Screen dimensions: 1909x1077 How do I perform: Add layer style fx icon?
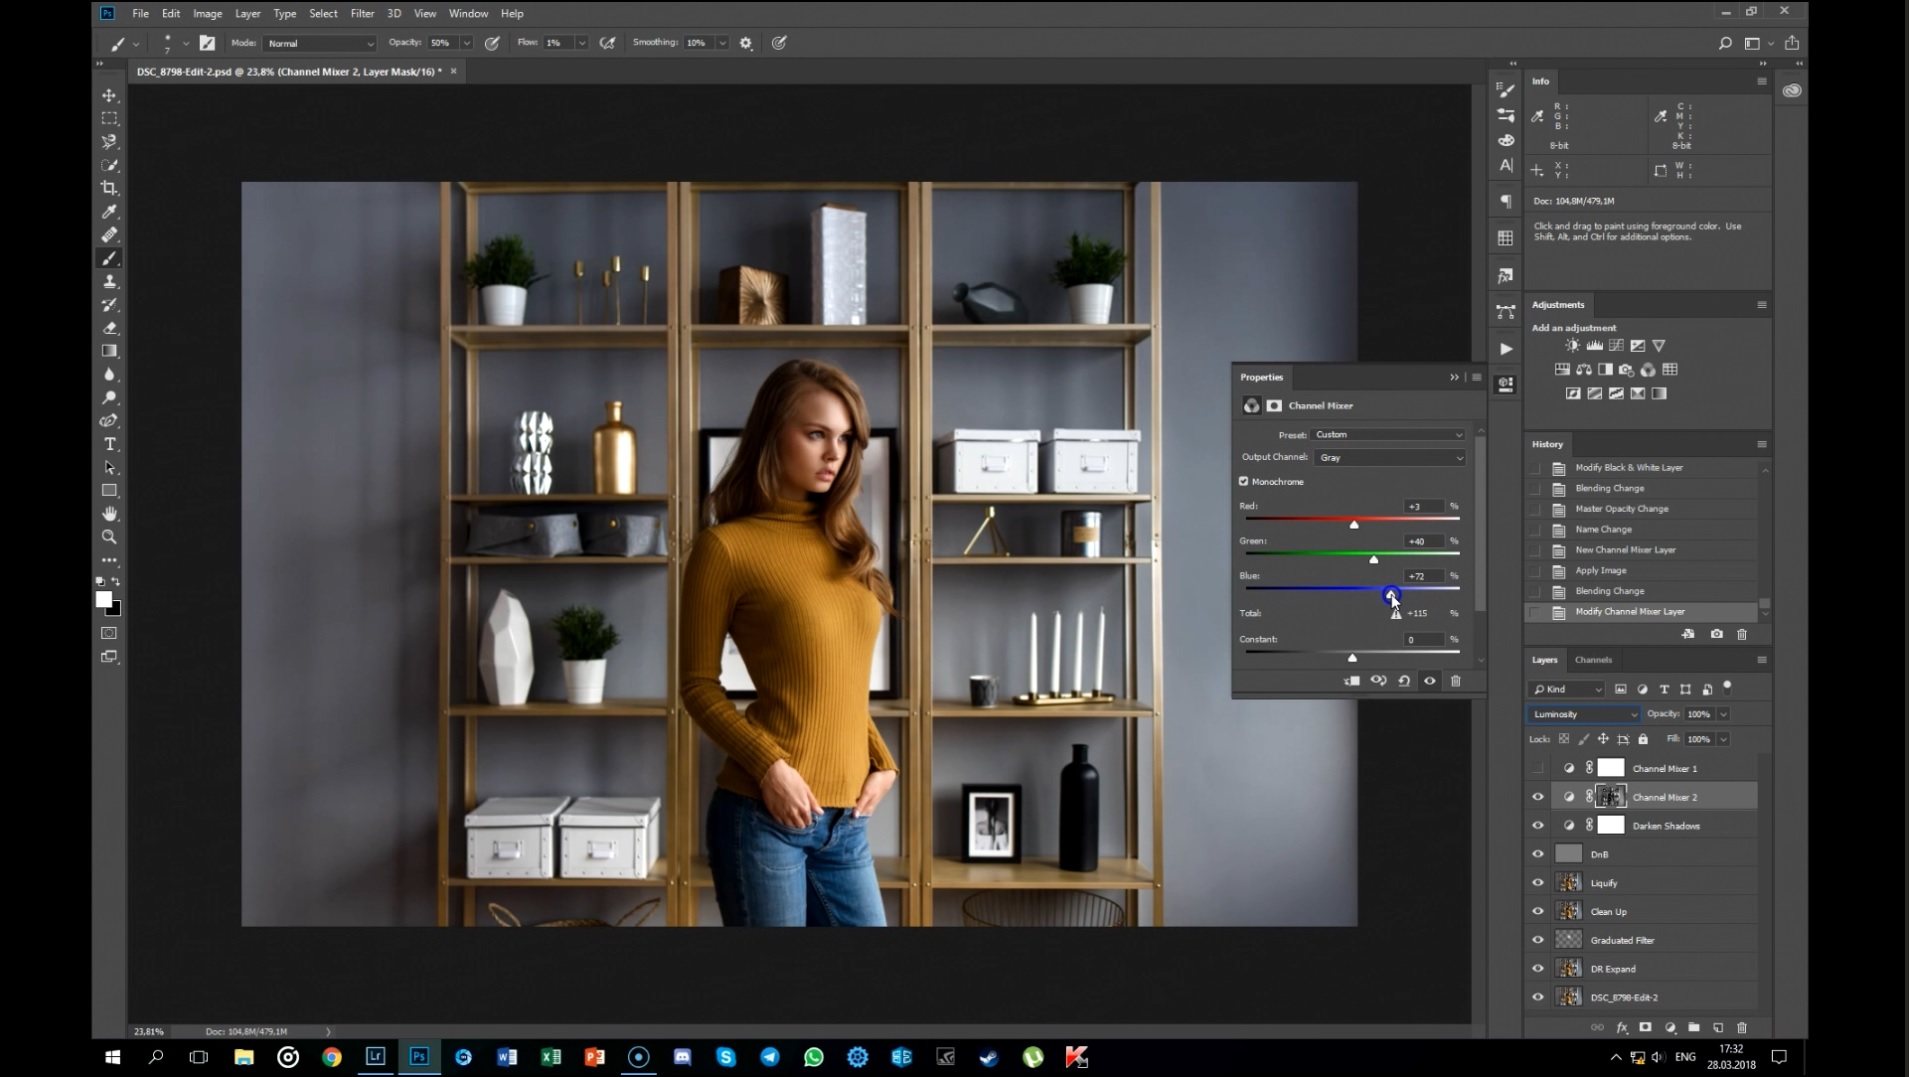pos(1621,1027)
